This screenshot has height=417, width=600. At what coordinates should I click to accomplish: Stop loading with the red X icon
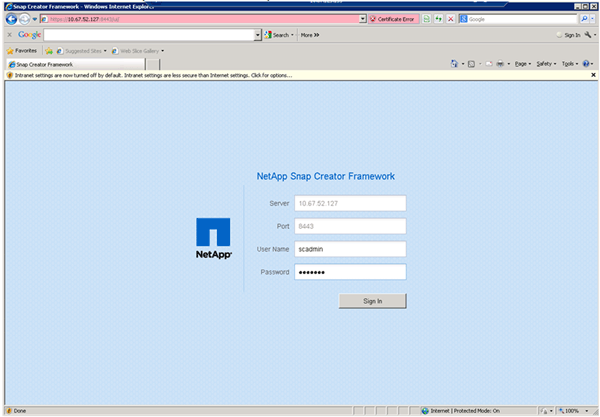(451, 19)
